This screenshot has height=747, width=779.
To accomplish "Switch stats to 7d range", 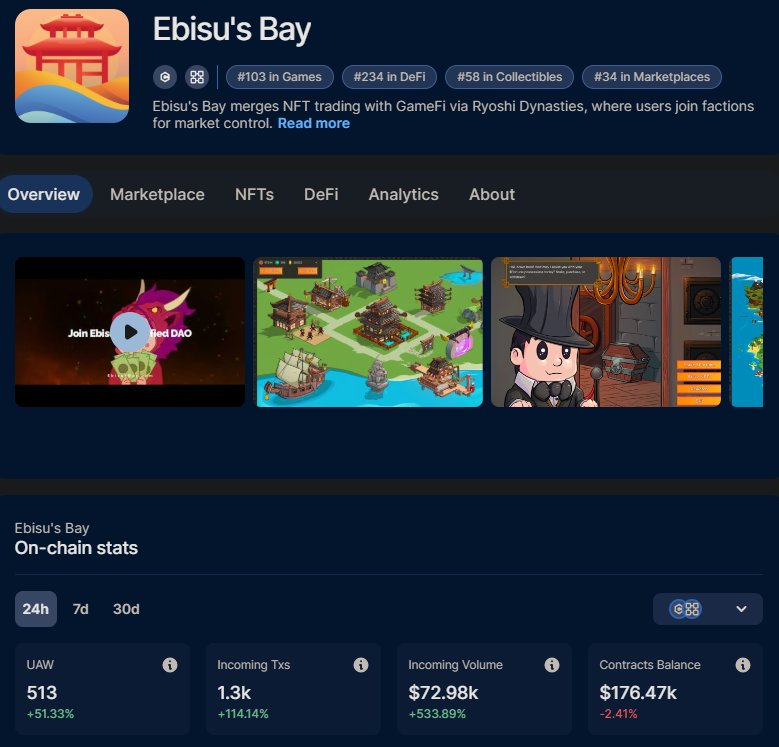I will click(80, 609).
